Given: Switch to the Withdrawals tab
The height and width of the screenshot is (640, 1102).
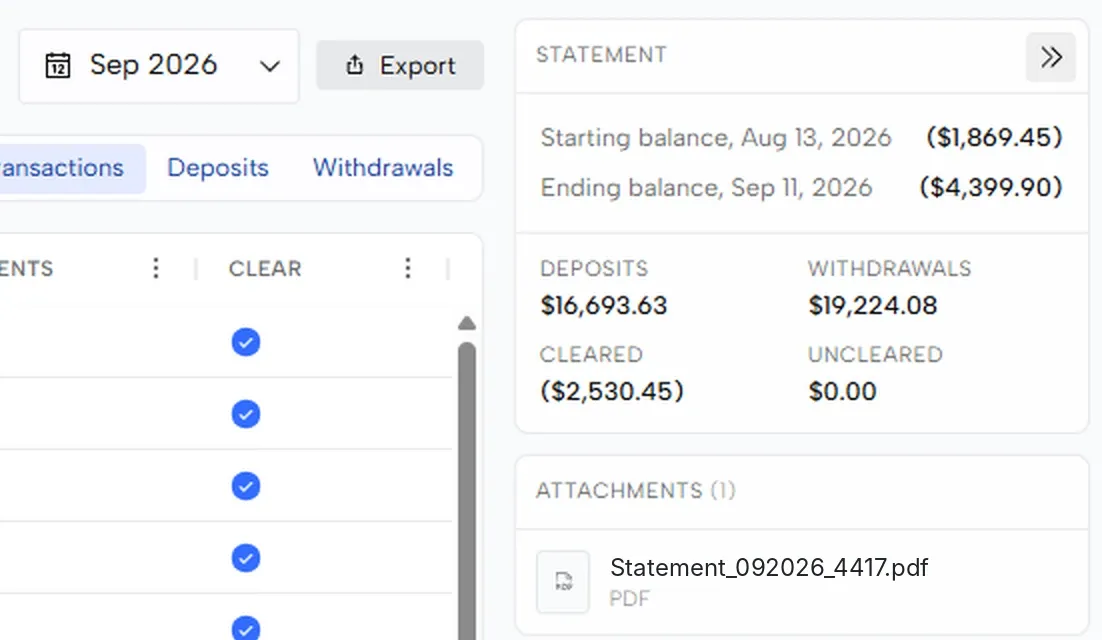Looking at the screenshot, I should coord(383,168).
